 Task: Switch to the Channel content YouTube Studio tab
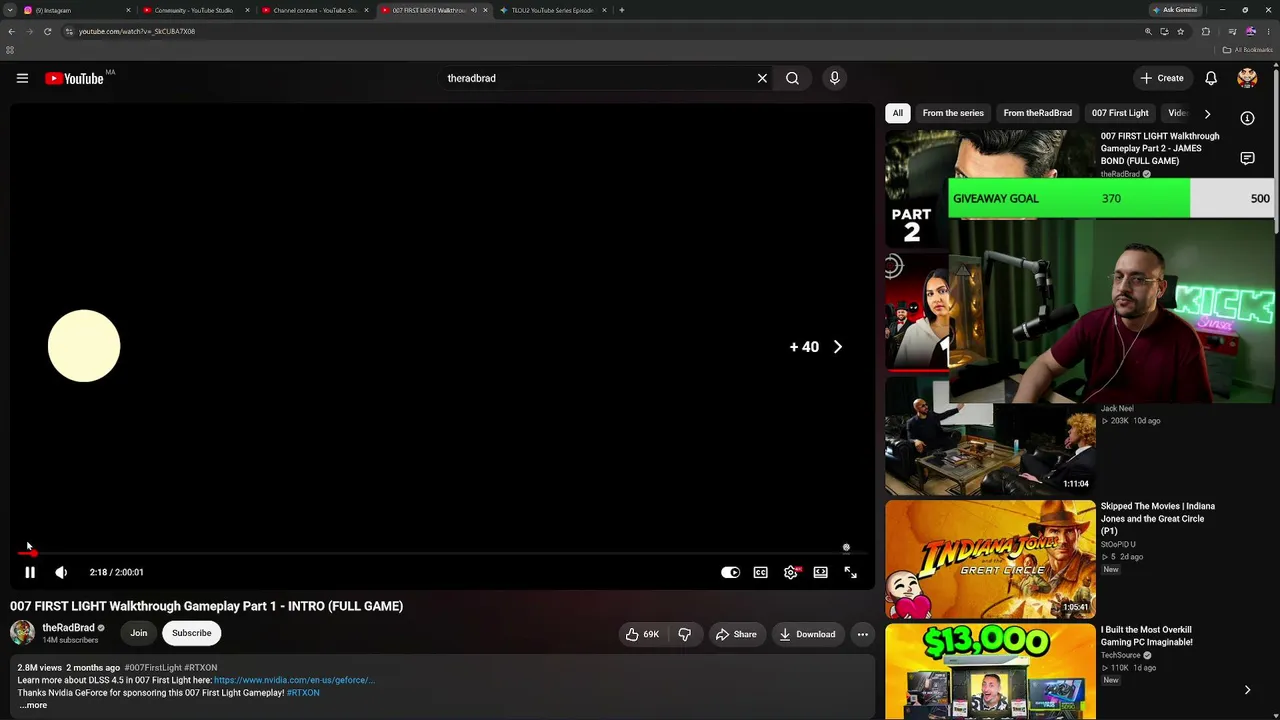[313, 10]
